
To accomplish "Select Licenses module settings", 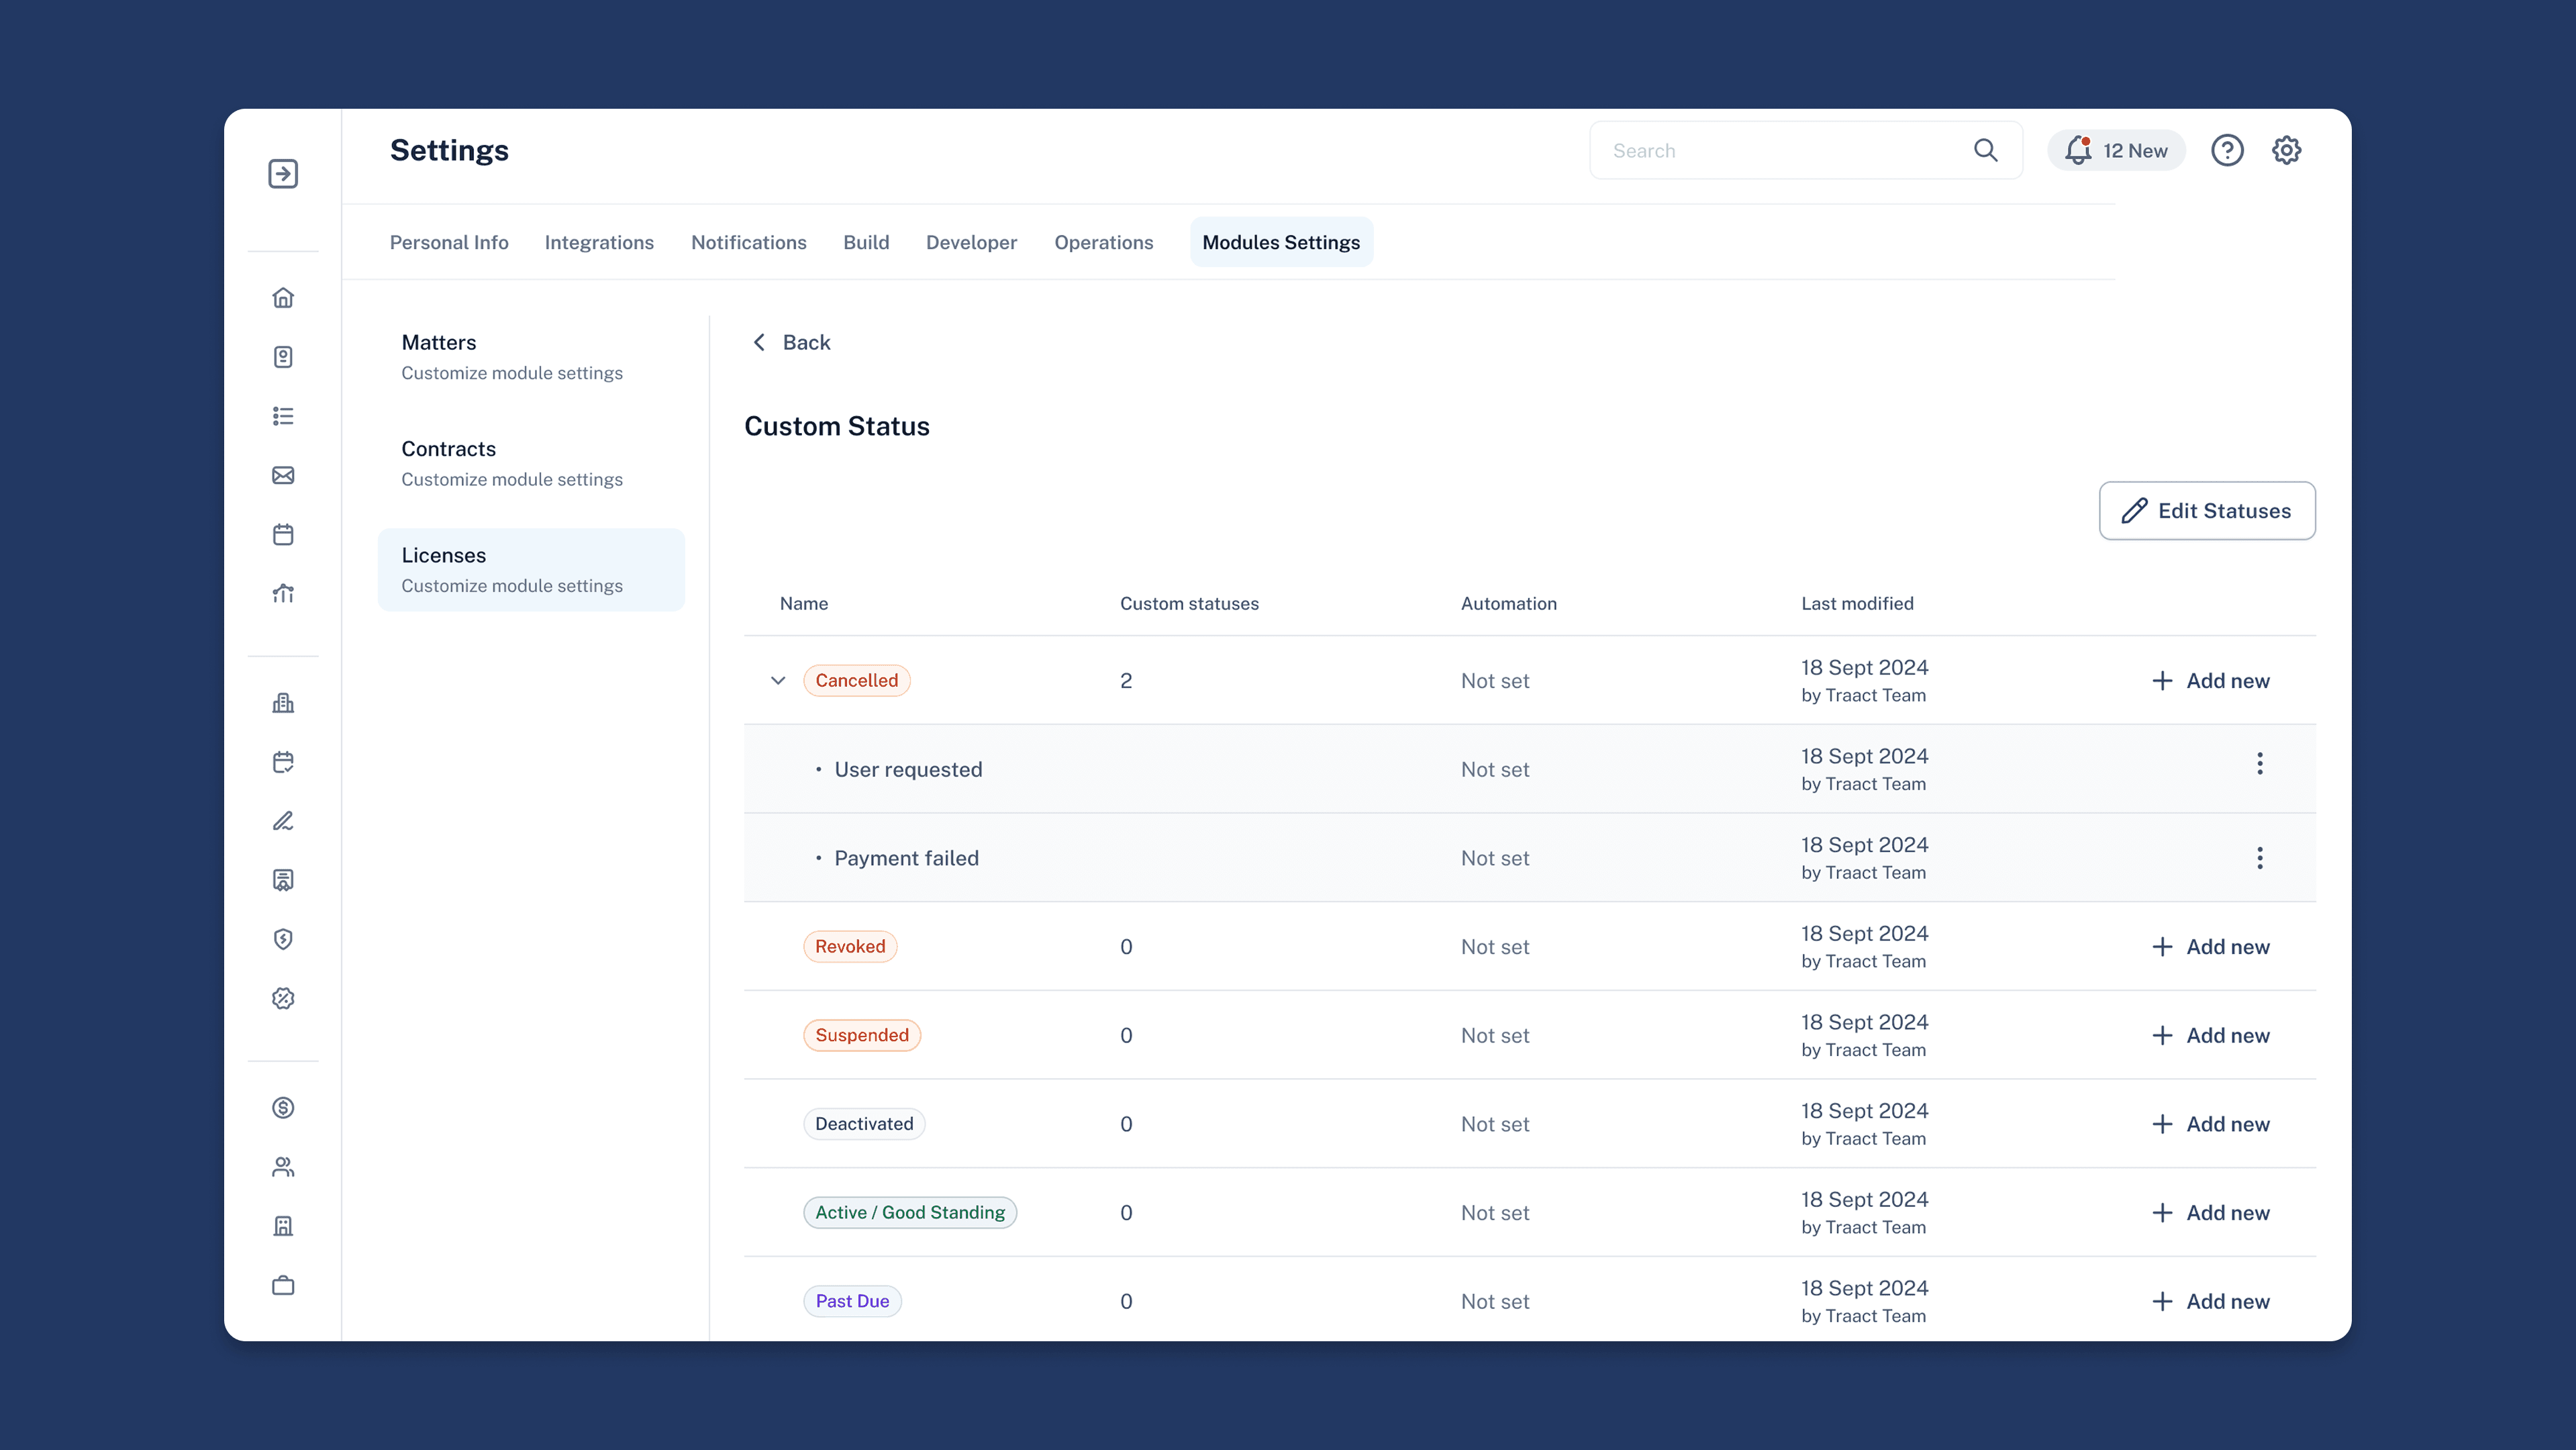I will pyautogui.click(x=531, y=569).
